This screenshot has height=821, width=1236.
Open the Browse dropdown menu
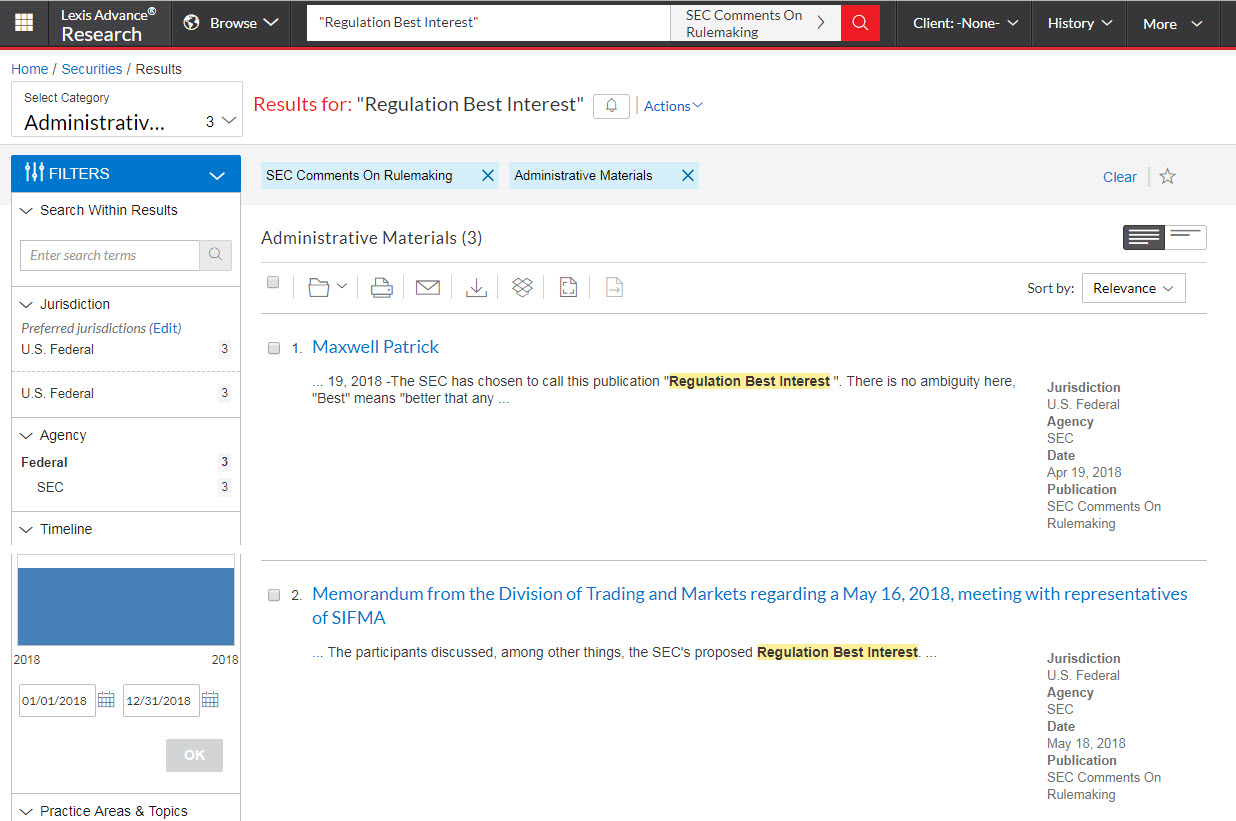[231, 23]
